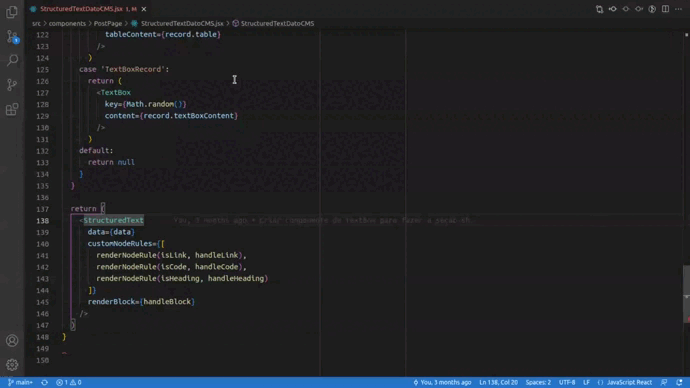Click 'renderNodeRule(isHeading, handleHeading)' line

[x=182, y=278]
